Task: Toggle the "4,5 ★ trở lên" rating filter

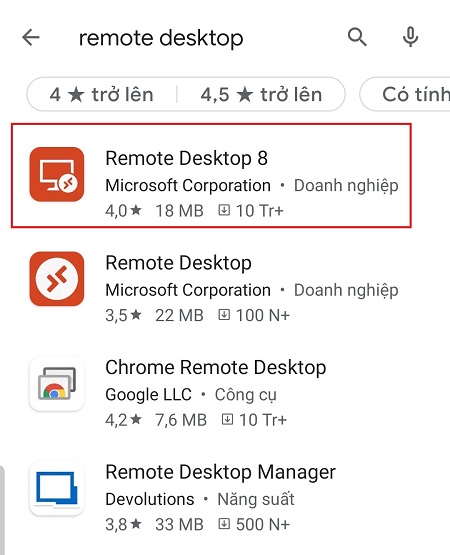Action: click(261, 95)
